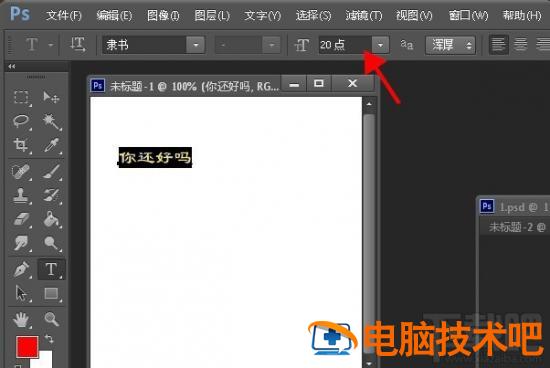This screenshot has width=550, height=368.
Task: Select the Hand tool
Action: click(21, 320)
